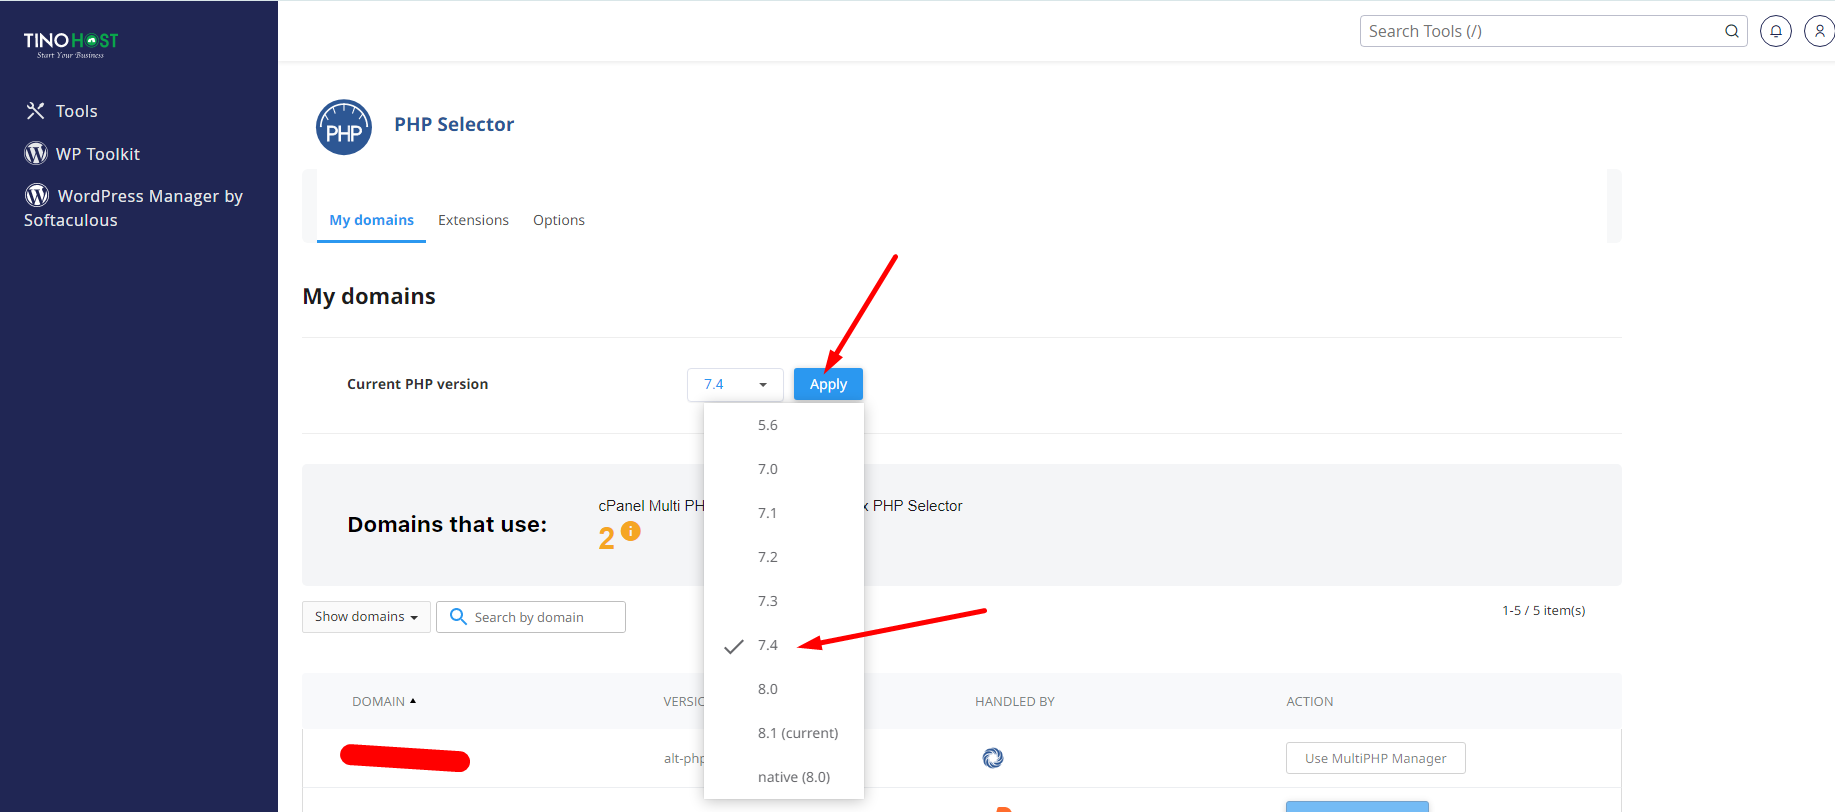This screenshot has width=1835, height=812.
Task: Select PHP version 8.0
Action: (783, 689)
